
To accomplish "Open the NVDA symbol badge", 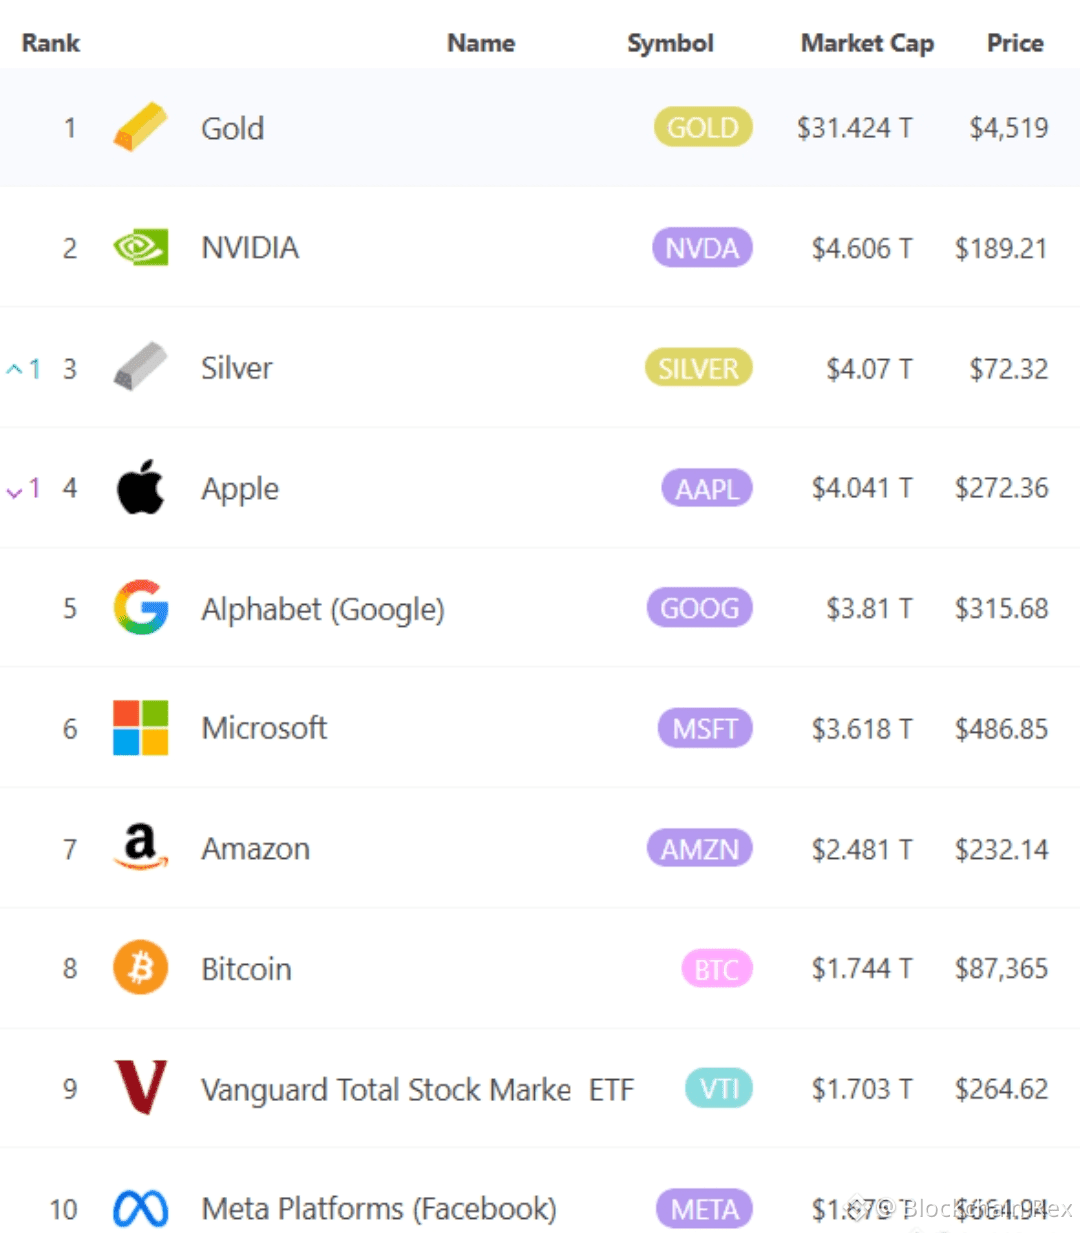I will [x=702, y=248].
